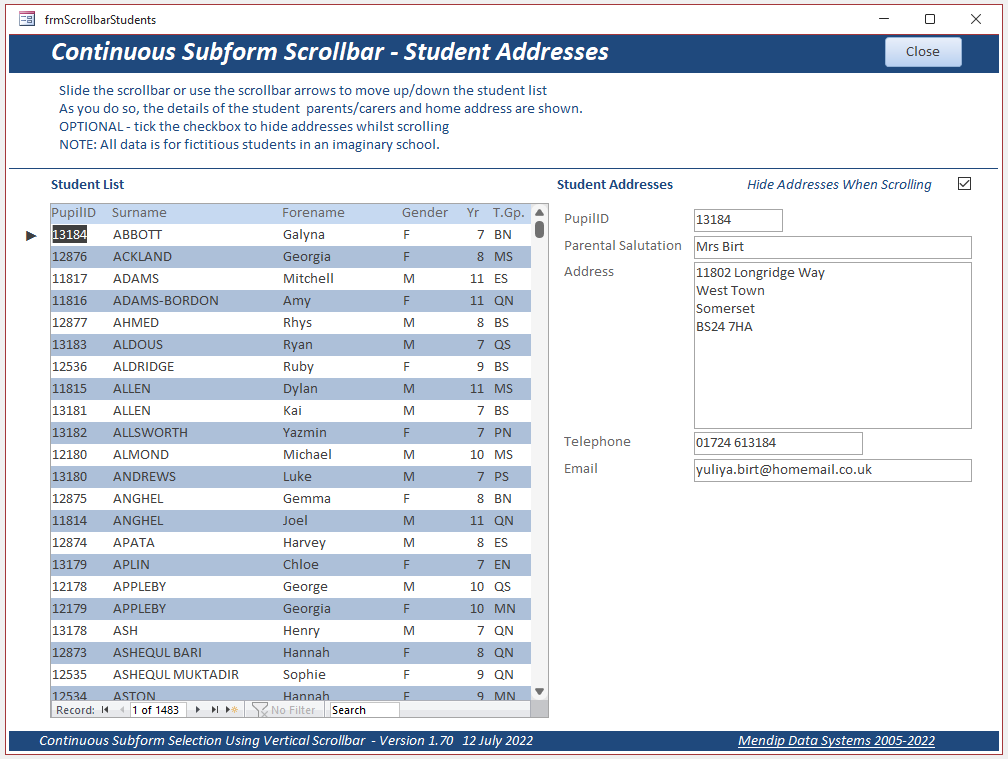
Task: Select surname ASH
Action: pyautogui.click(x=125, y=630)
